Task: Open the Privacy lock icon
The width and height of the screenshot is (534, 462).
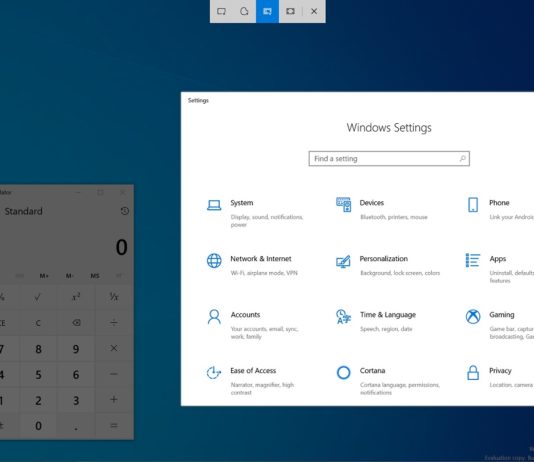Action: point(473,372)
